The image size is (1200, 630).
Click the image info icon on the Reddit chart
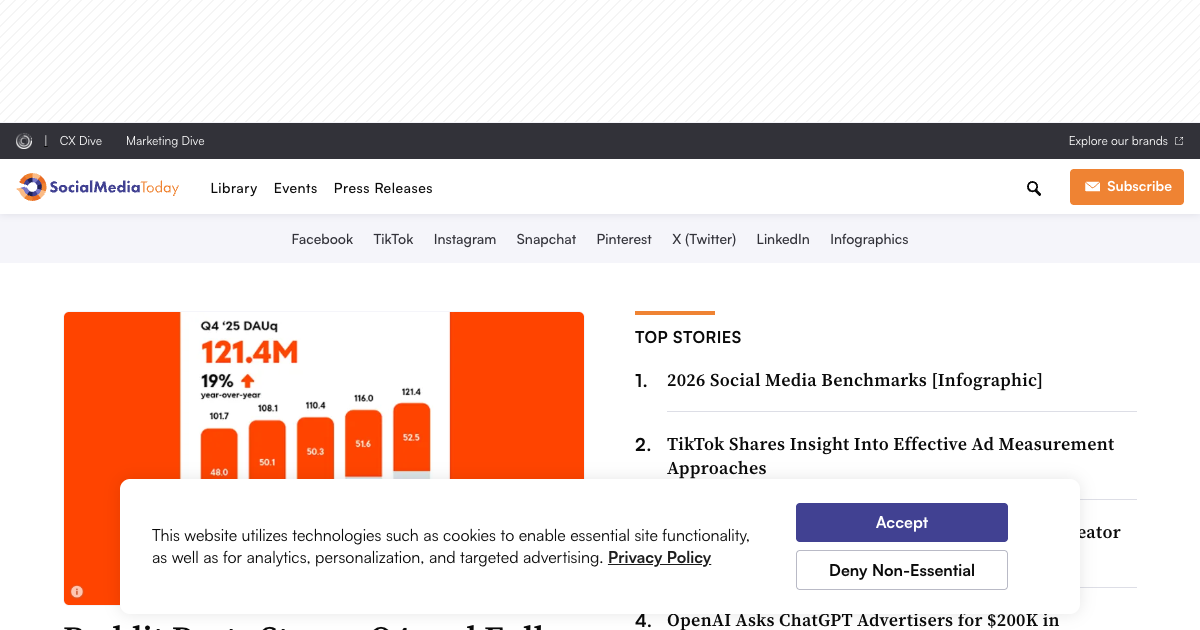[77, 591]
